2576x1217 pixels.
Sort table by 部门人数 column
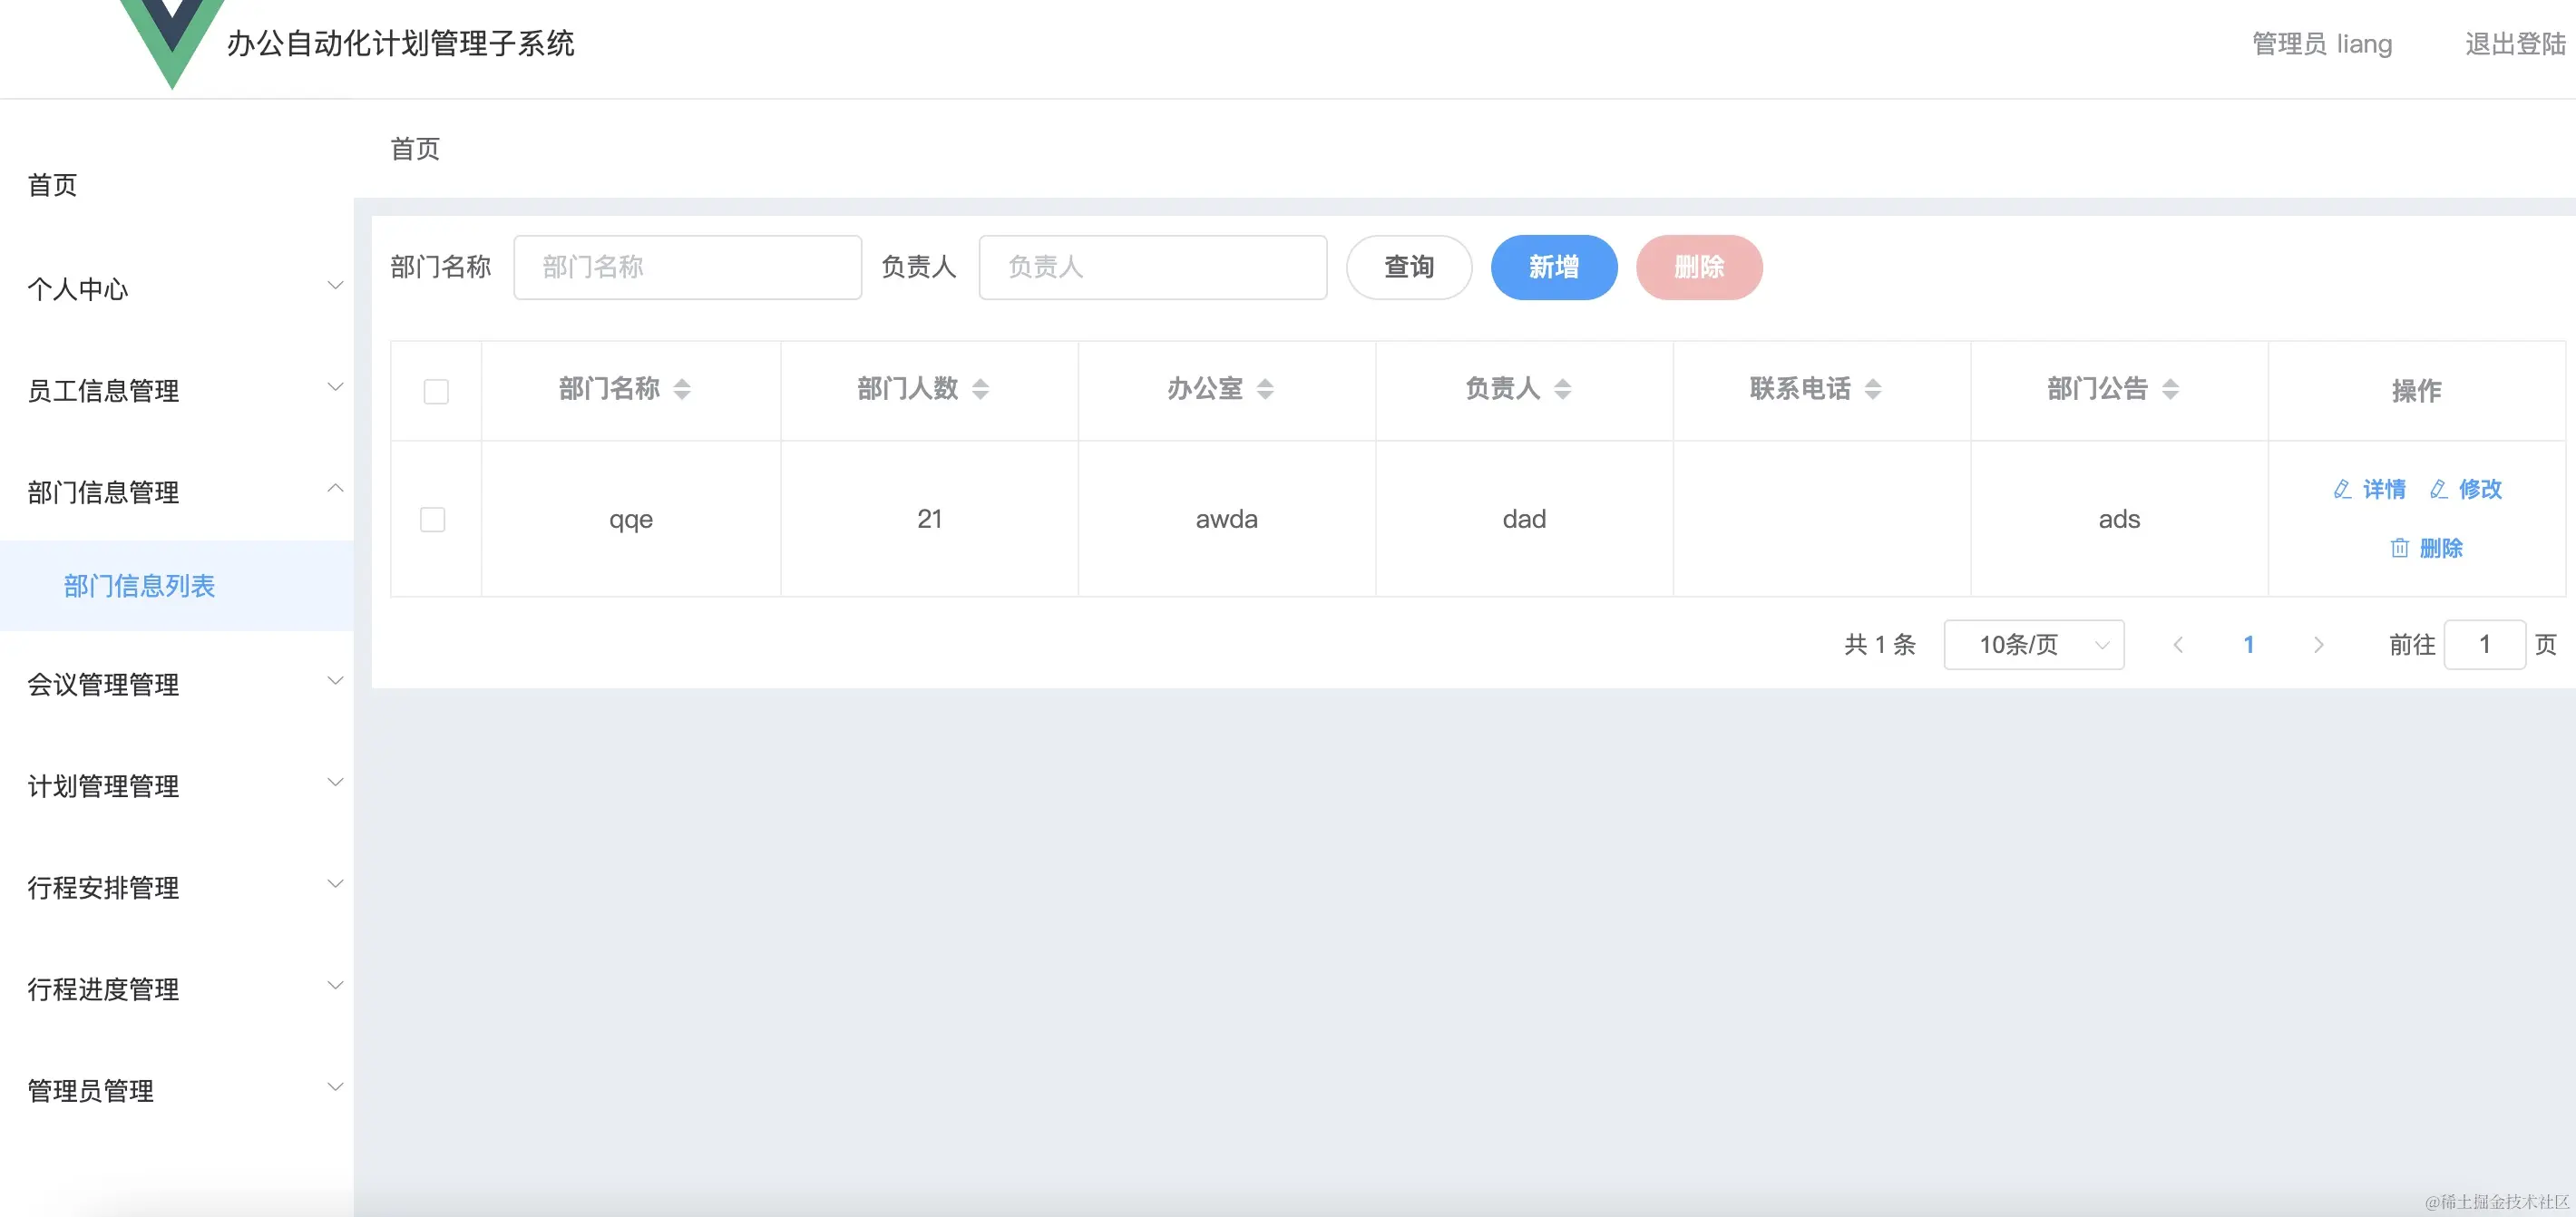point(981,390)
